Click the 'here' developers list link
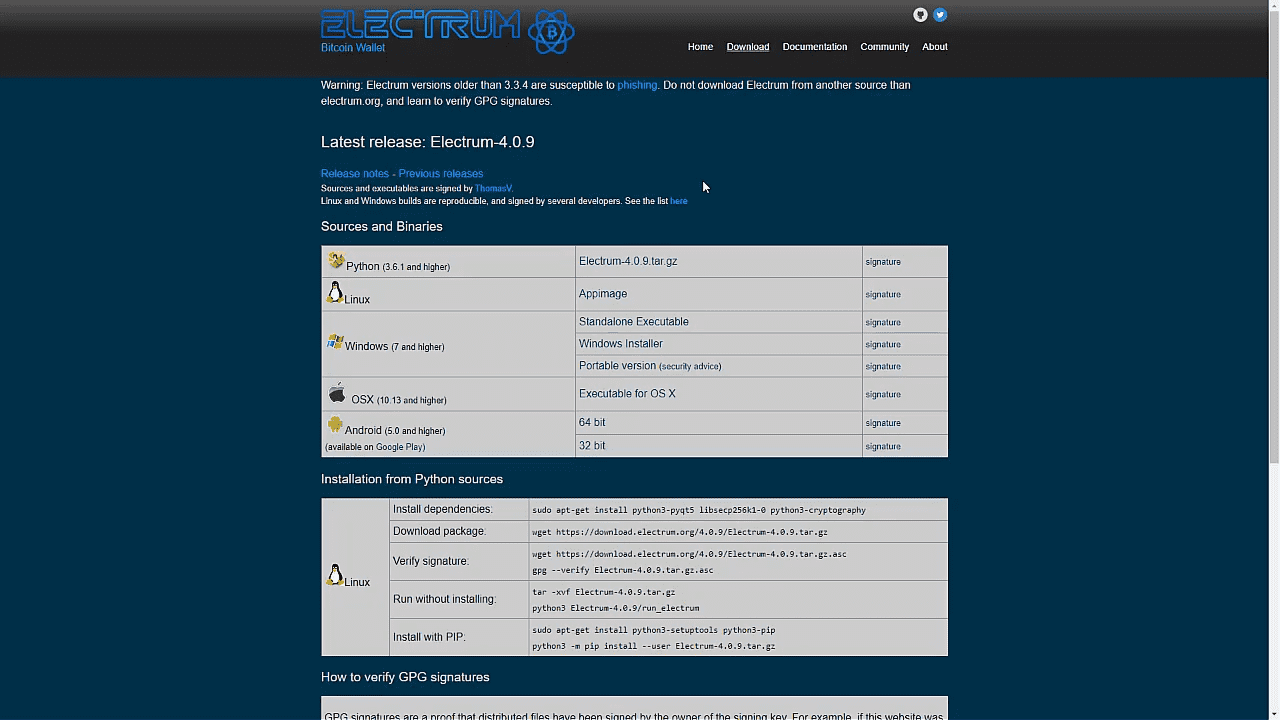This screenshot has height=720, width=1280. pos(679,201)
